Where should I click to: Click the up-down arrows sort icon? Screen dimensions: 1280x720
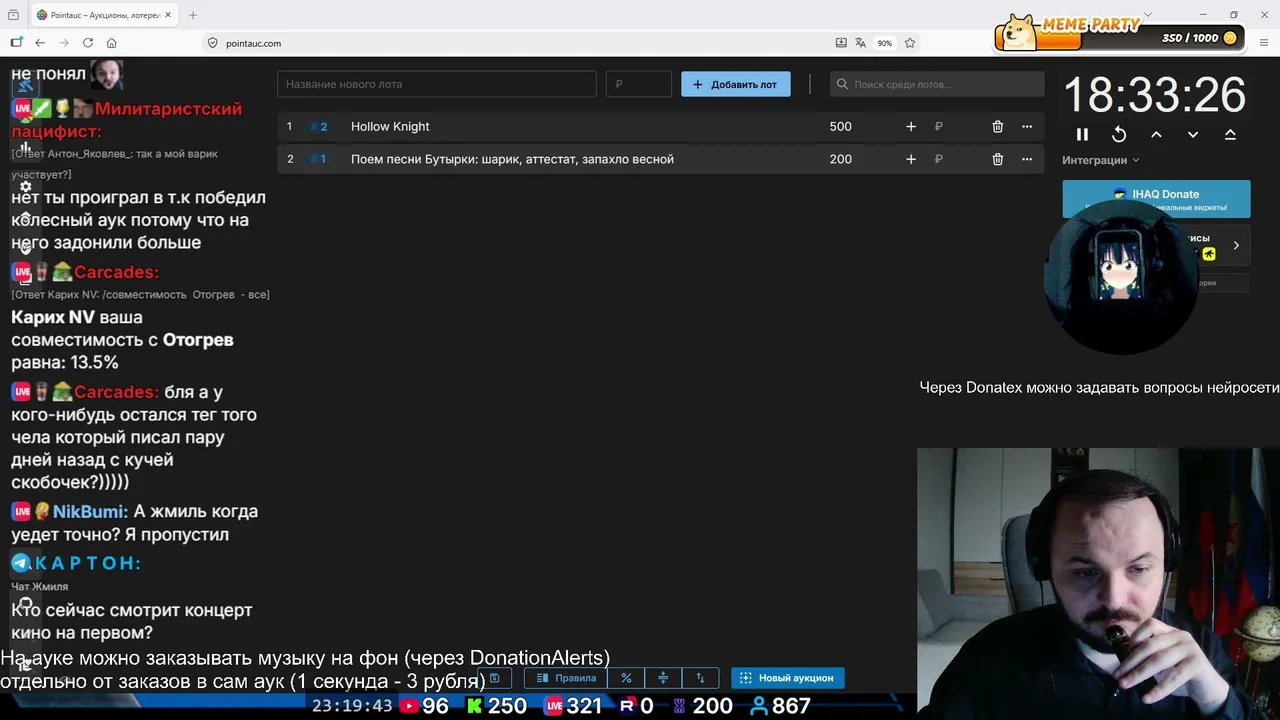tap(700, 678)
